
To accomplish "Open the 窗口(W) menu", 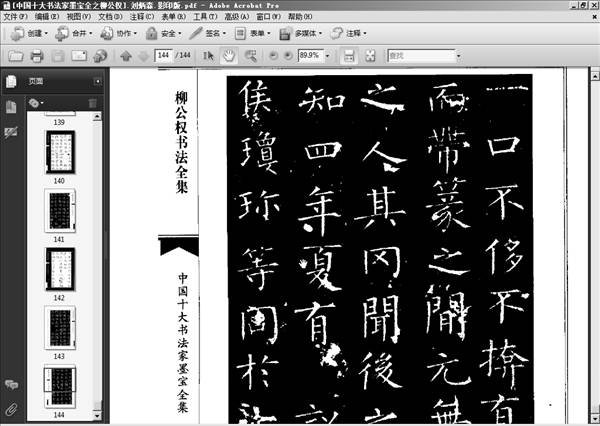I will coord(269,17).
